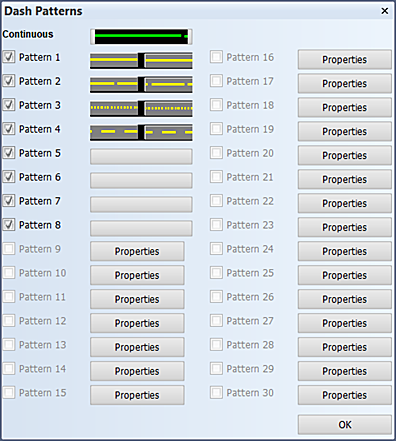Tick the Pattern 30 checkbox
Image resolution: width=396 pixels, height=441 pixels.
[216, 393]
